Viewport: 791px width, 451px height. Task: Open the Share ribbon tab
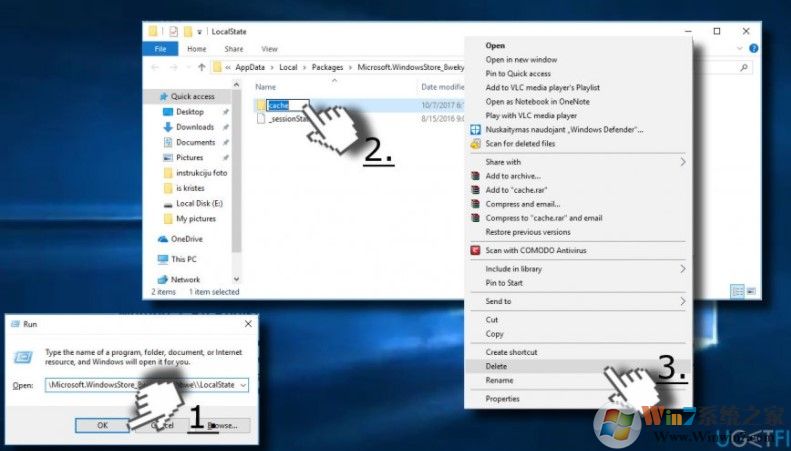click(x=234, y=49)
